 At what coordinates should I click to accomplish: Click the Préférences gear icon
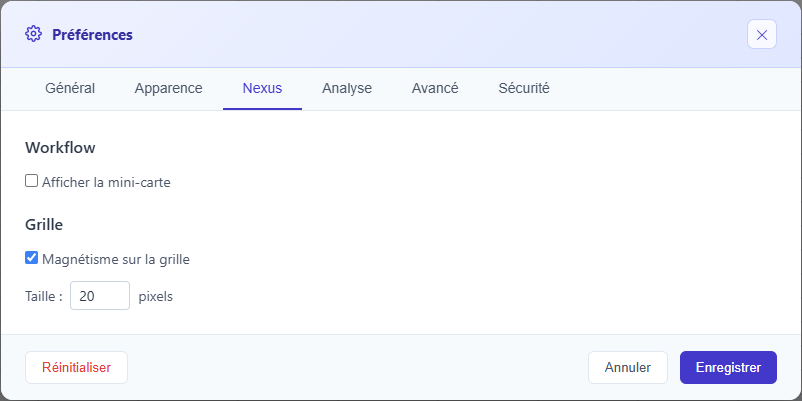33,35
